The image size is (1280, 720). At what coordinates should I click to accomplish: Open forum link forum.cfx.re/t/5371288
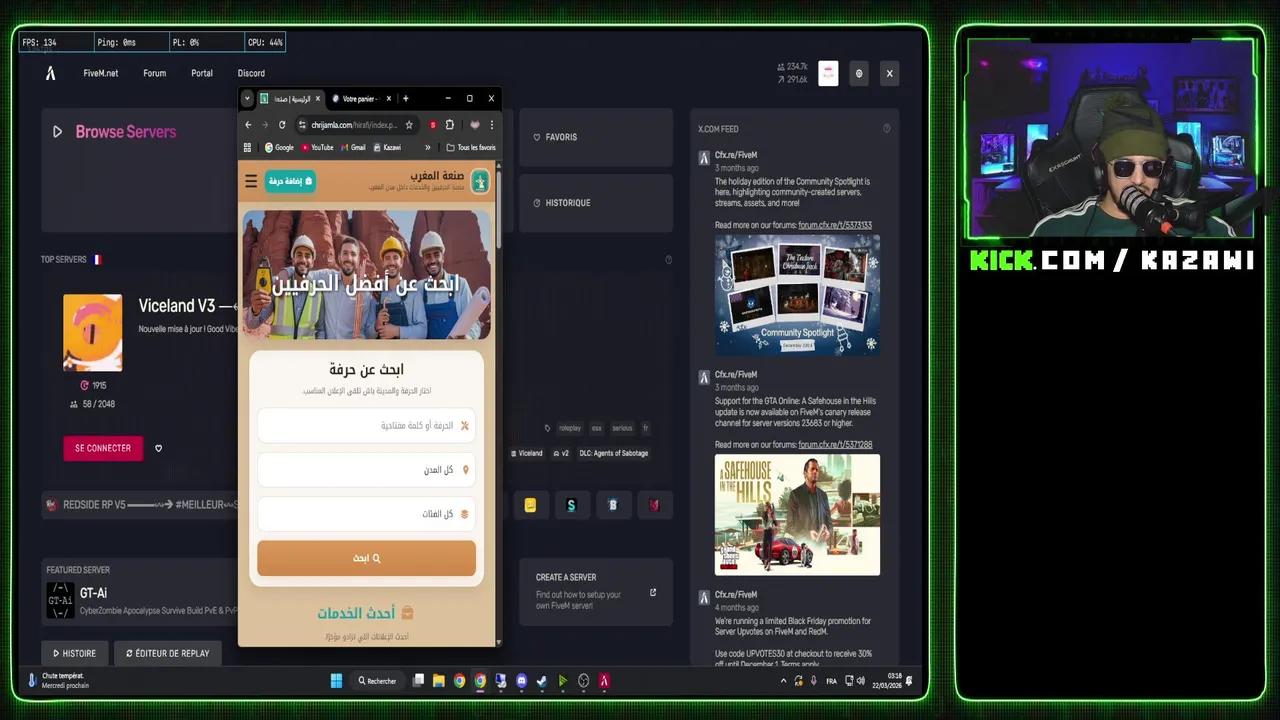pos(835,445)
